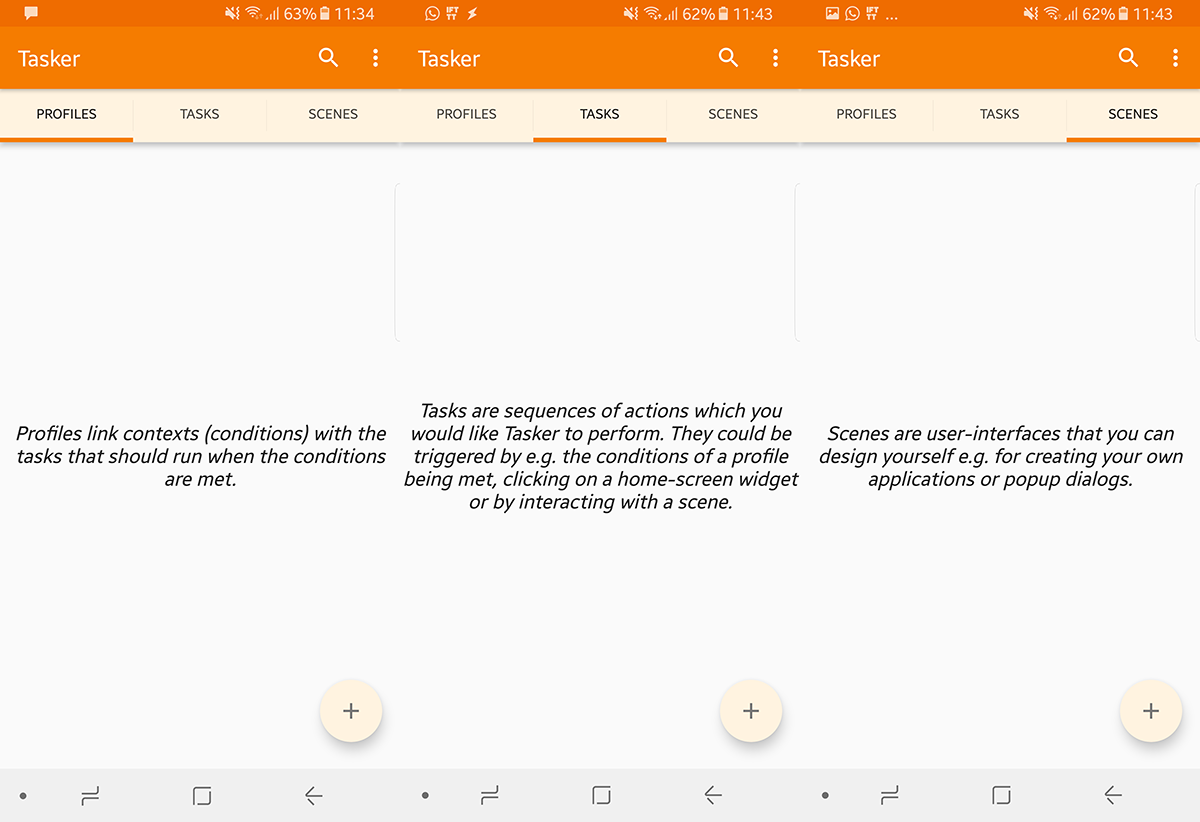
Task: Select the highlighted TASKS tab
Action: pyautogui.click(x=600, y=114)
